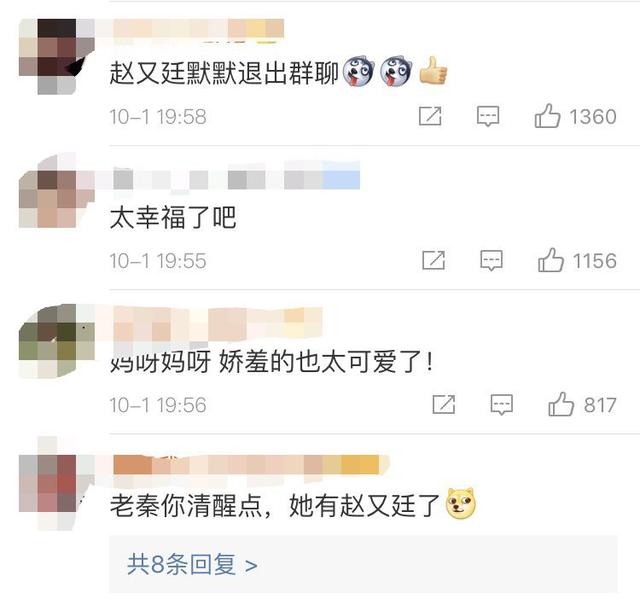640x605 pixels.
Task: Open the third commenter's avatar
Action: [57, 340]
